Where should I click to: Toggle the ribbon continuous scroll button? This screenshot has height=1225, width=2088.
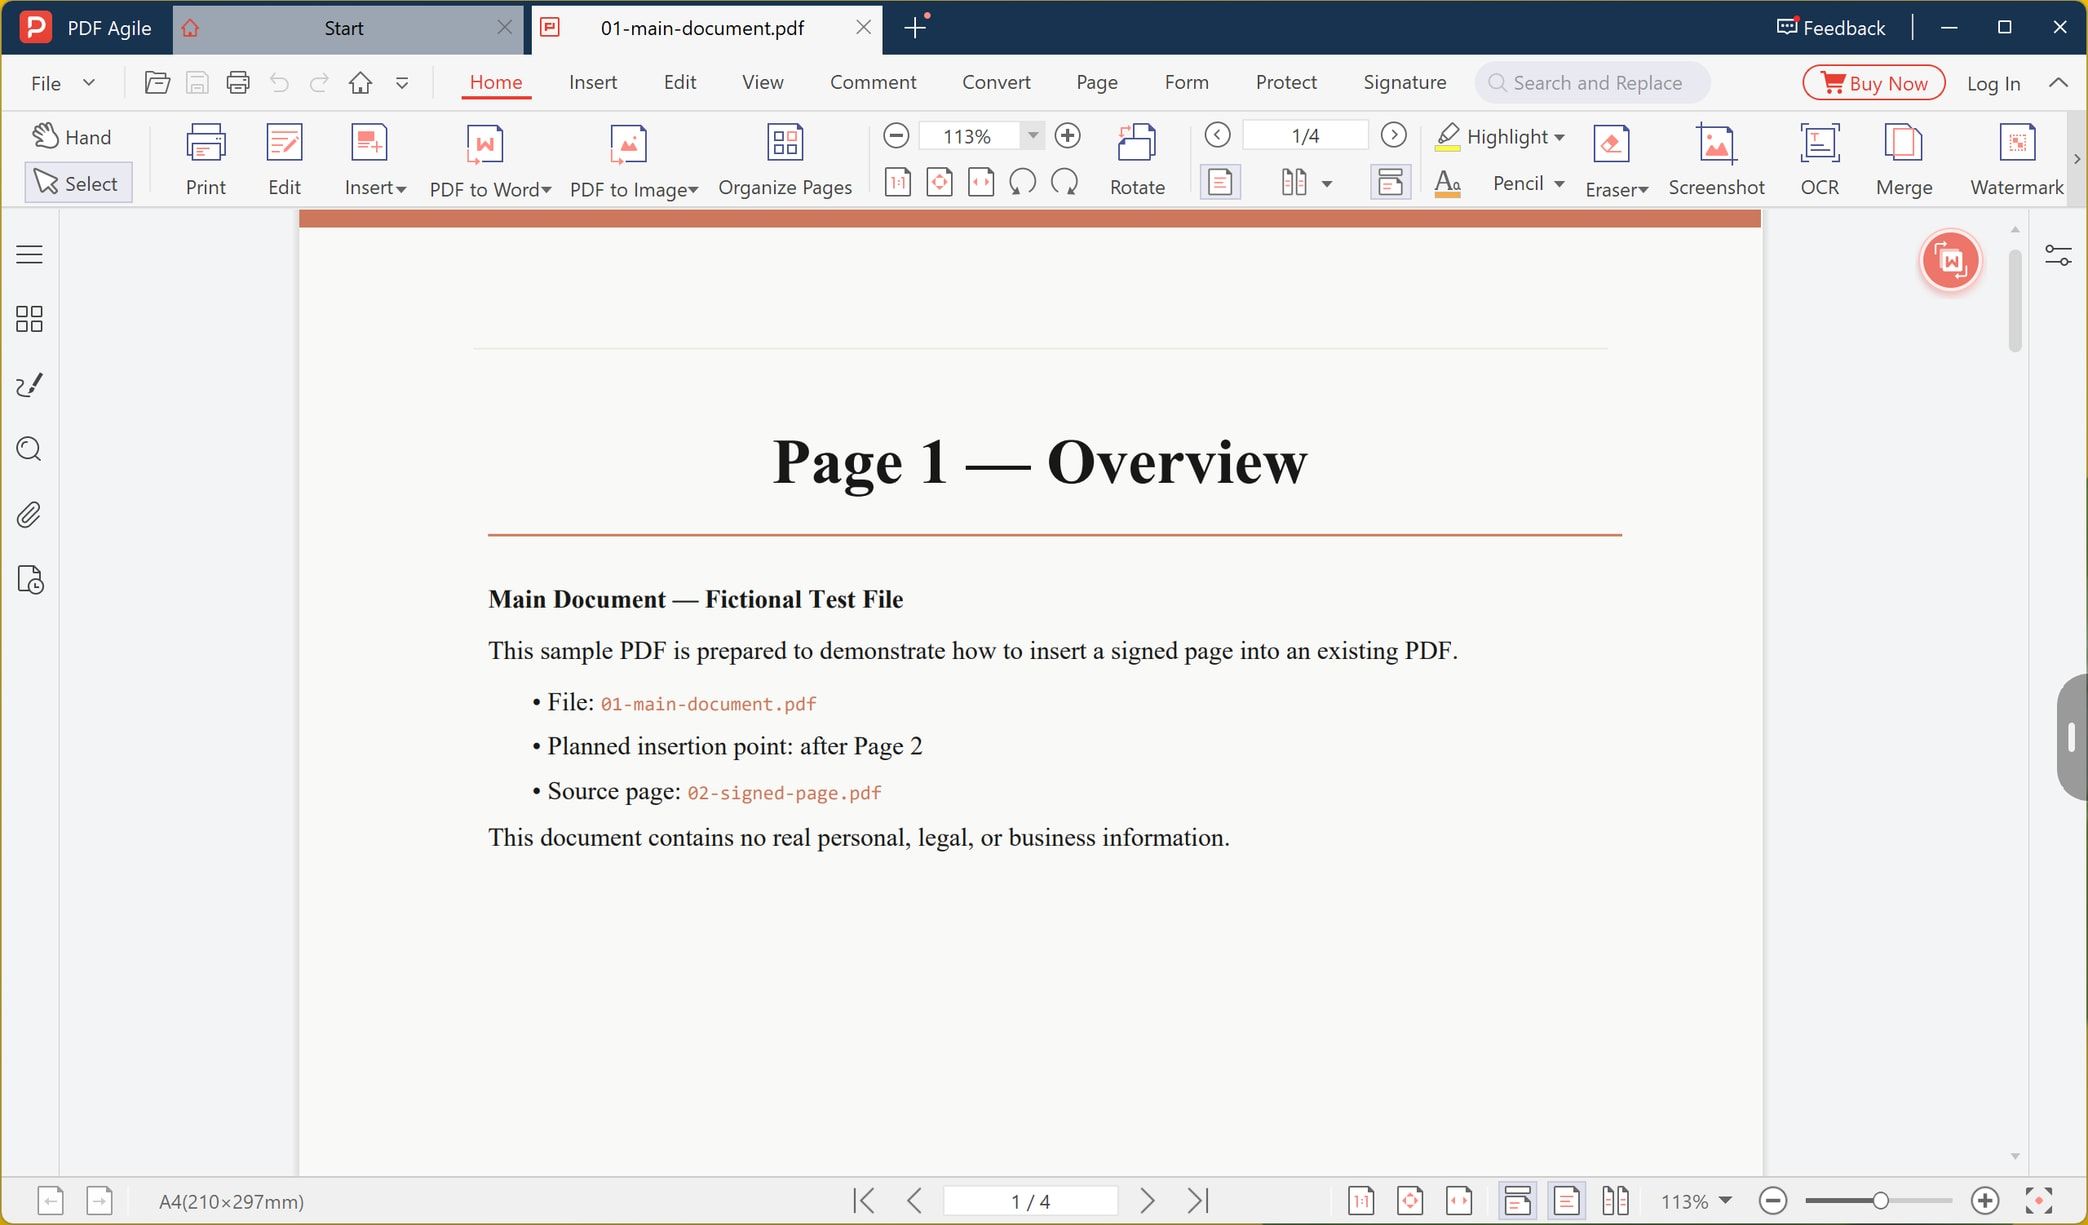[1390, 182]
